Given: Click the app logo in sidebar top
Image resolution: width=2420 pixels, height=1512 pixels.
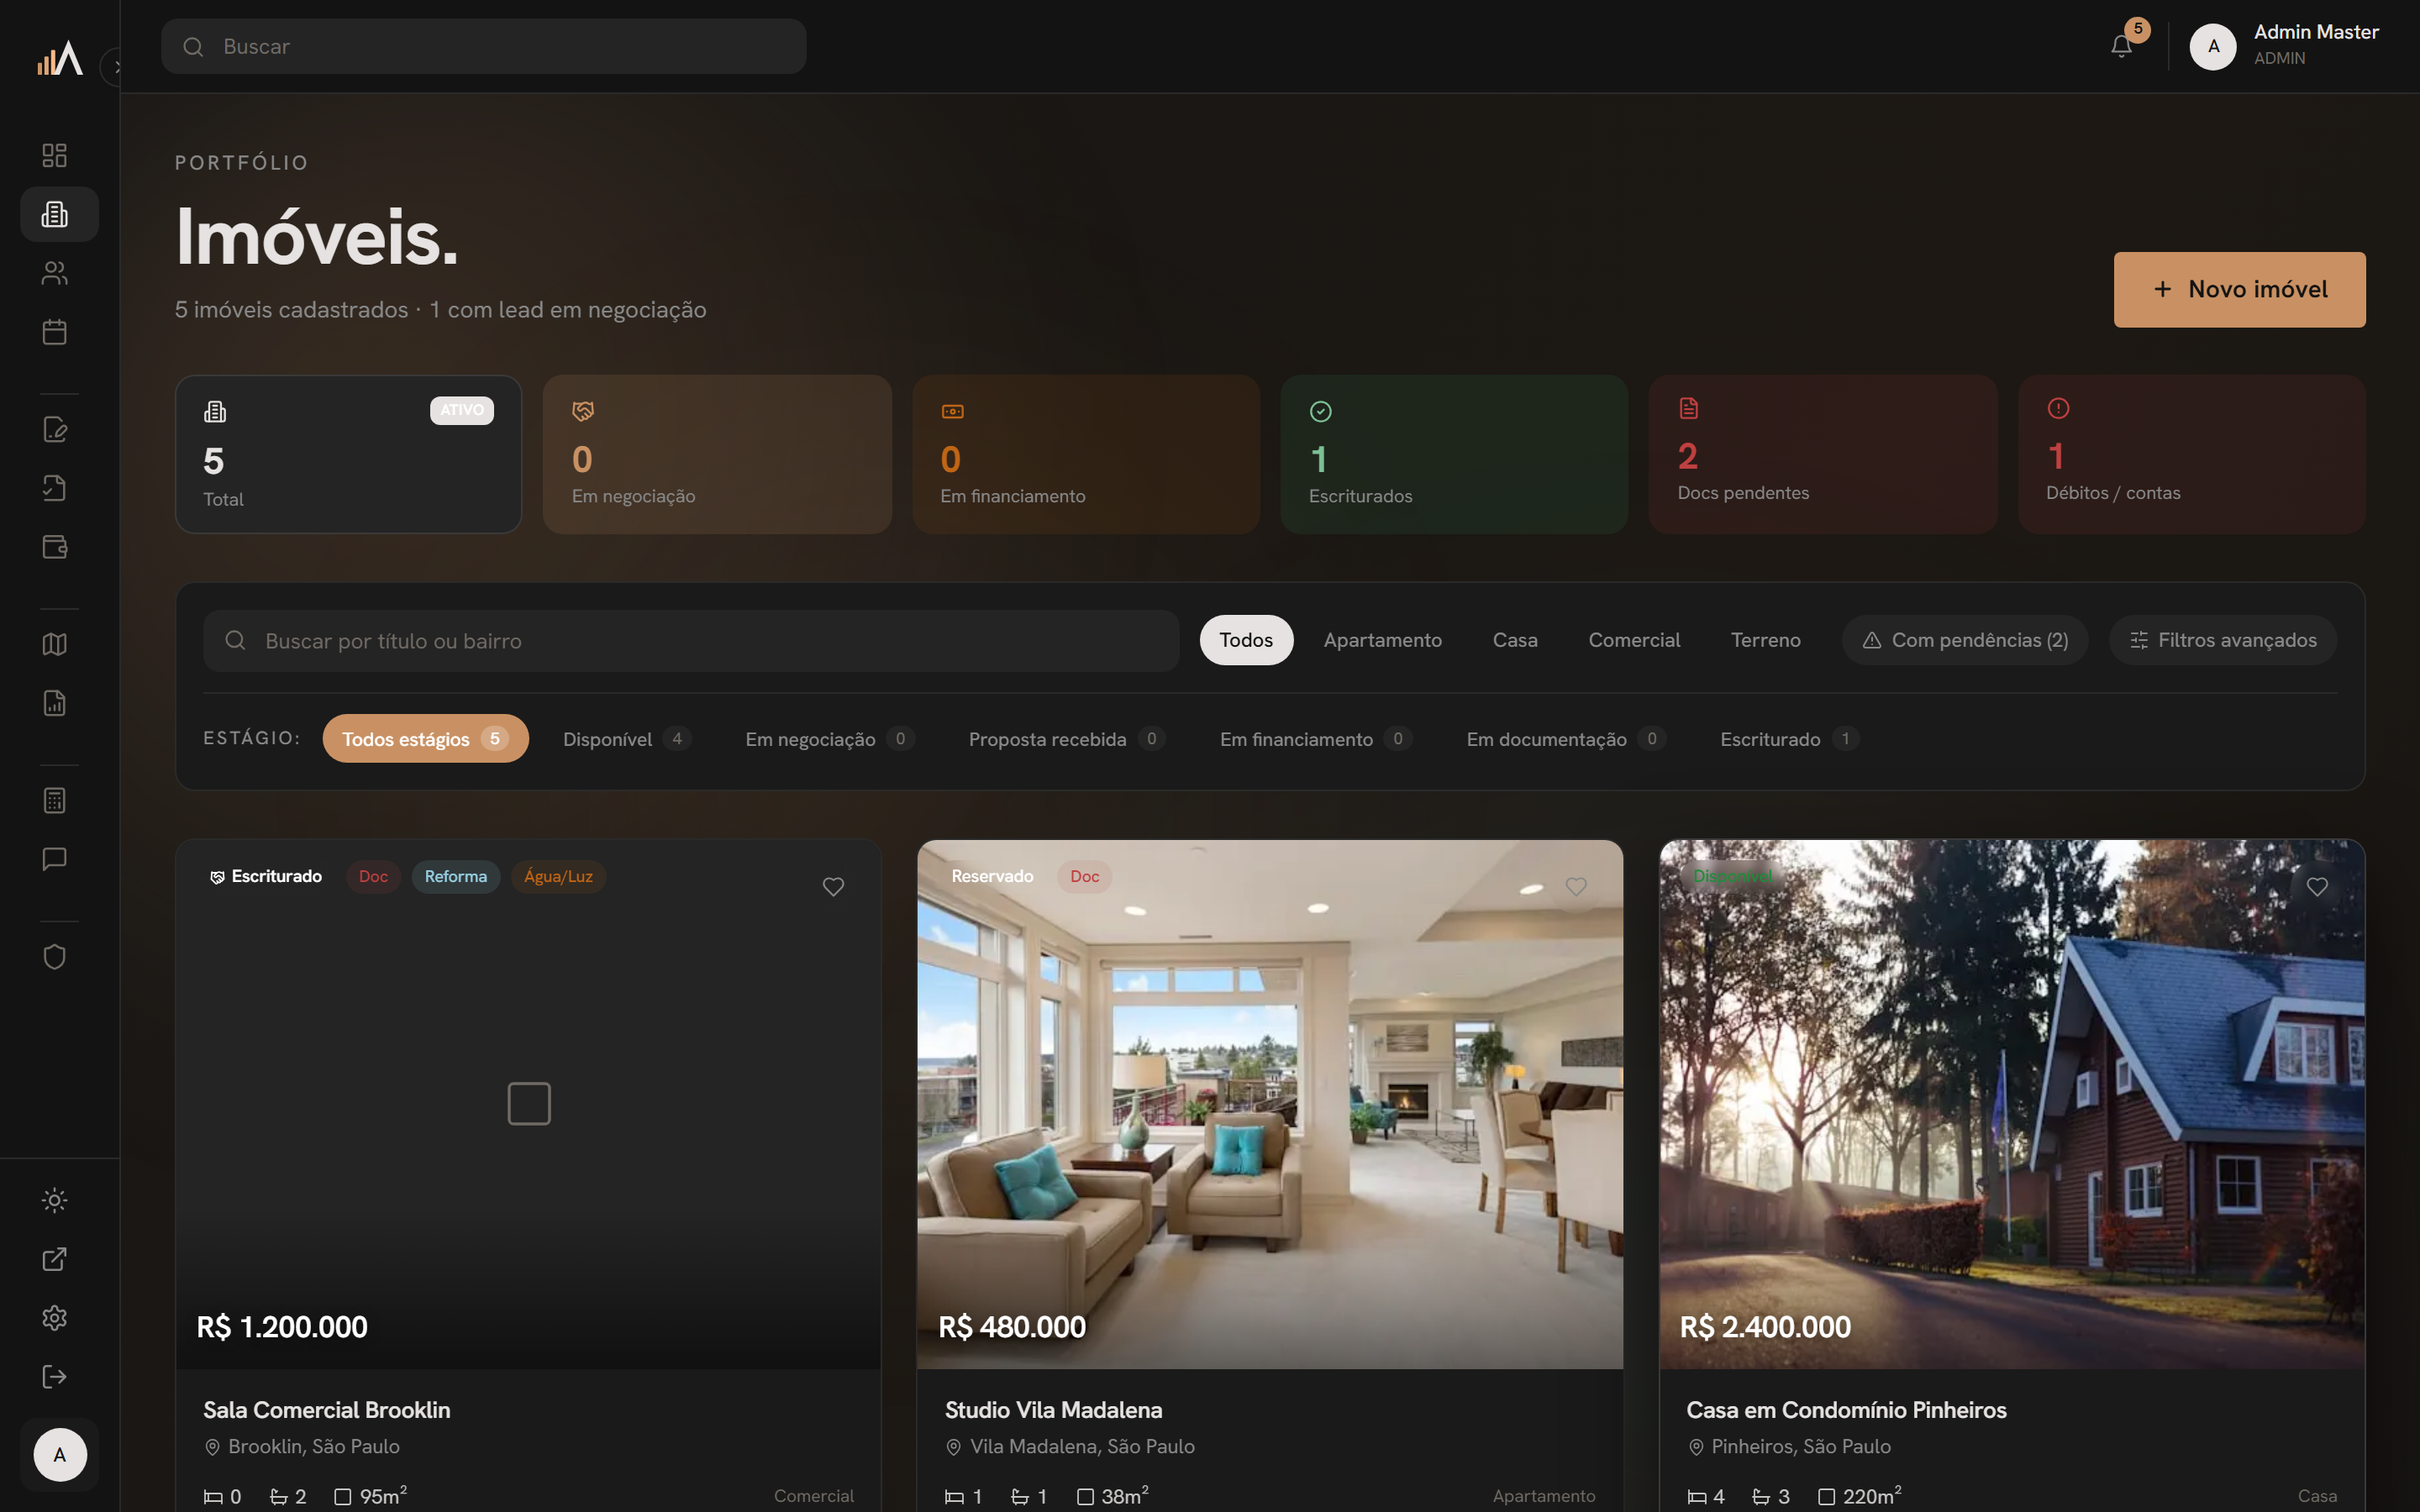Looking at the screenshot, I should point(60,58).
